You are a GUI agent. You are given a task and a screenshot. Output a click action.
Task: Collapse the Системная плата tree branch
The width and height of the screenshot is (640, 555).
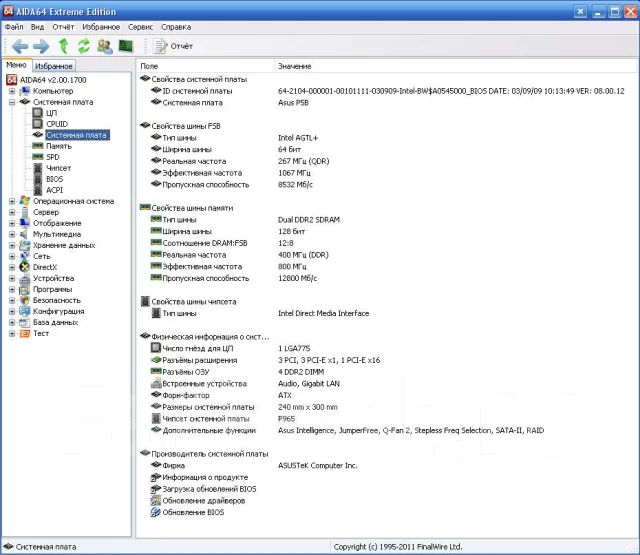click(x=12, y=102)
